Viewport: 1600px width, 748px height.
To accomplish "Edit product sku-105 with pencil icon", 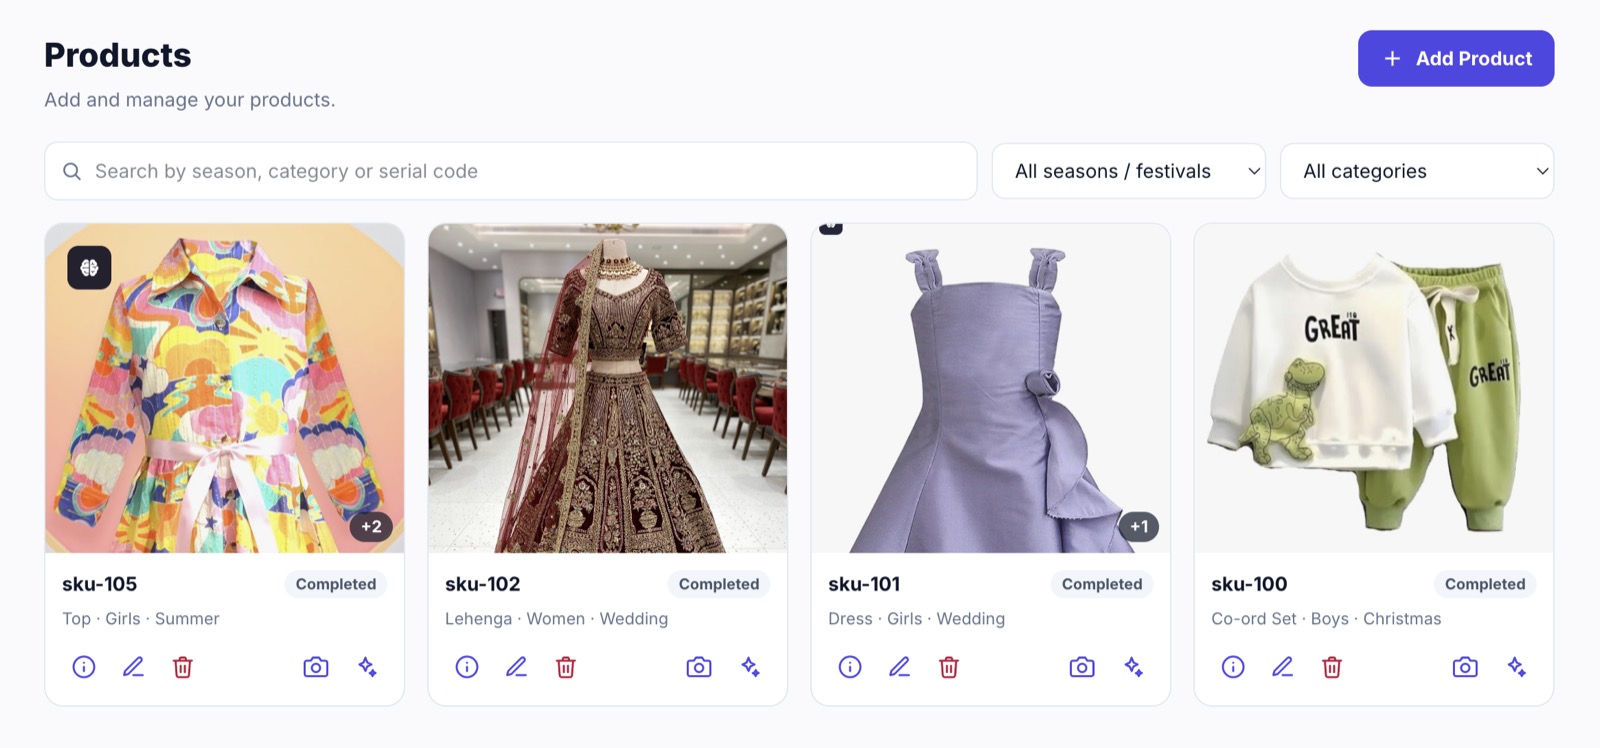I will coord(133,667).
